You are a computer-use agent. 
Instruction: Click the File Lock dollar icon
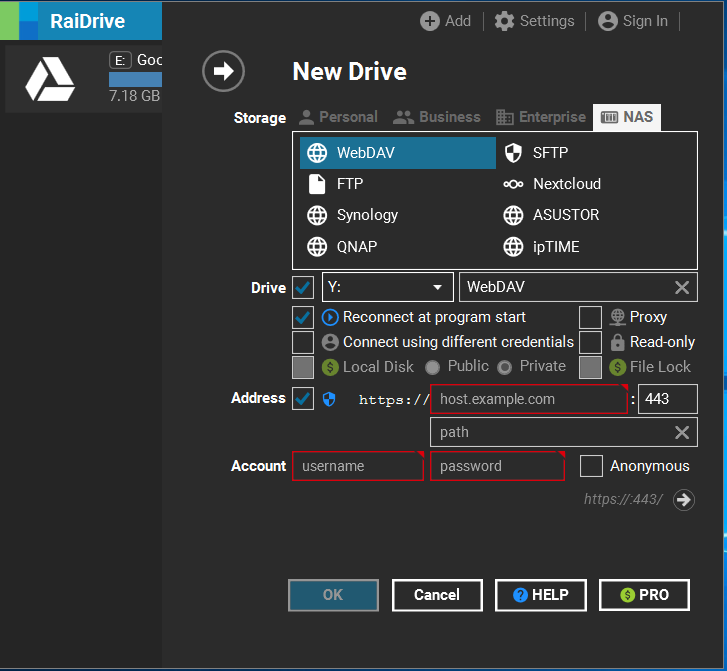coord(617,367)
